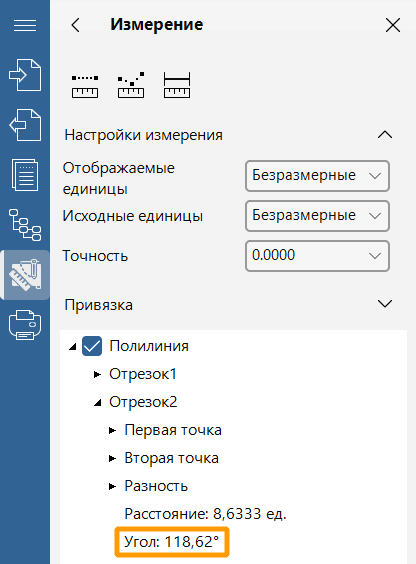
Task: Open the hamburger menu in sidebar
Action: click(25, 26)
